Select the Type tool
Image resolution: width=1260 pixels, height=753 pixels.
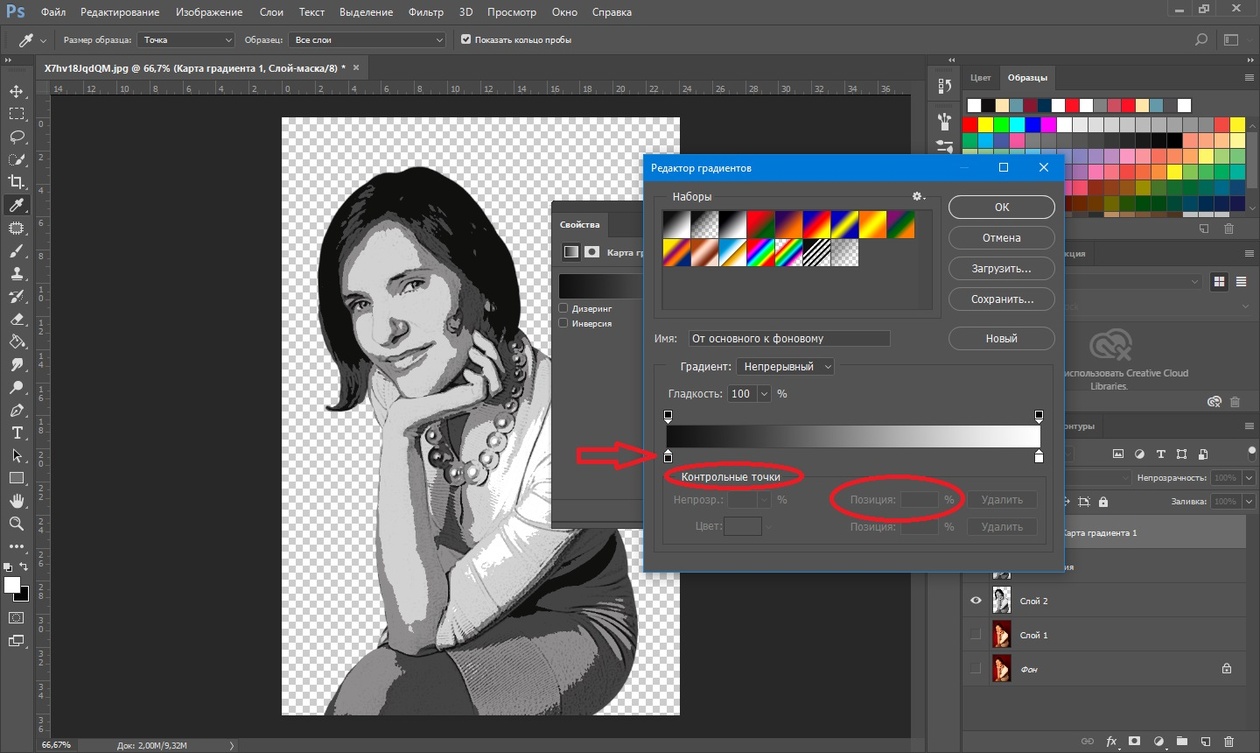click(17, 433)
